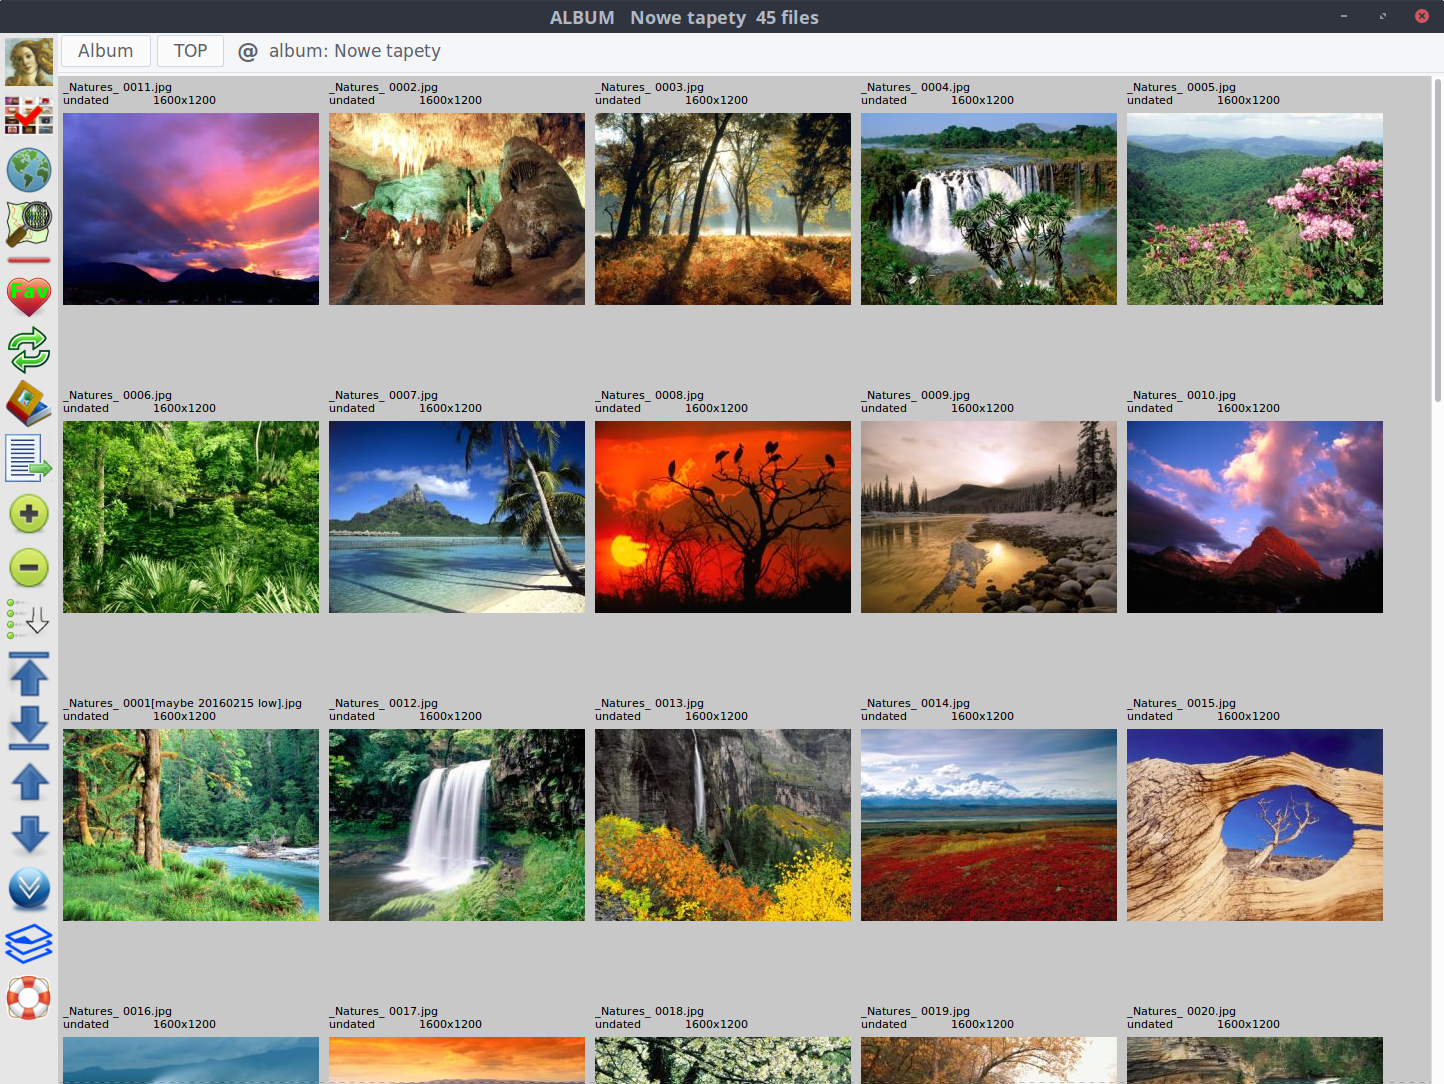The height and width of the screenshot is (1084, 1444).
Task: Click the filename '_Natures_ 0015.jpg'
Action: (x=1182, y=703)
